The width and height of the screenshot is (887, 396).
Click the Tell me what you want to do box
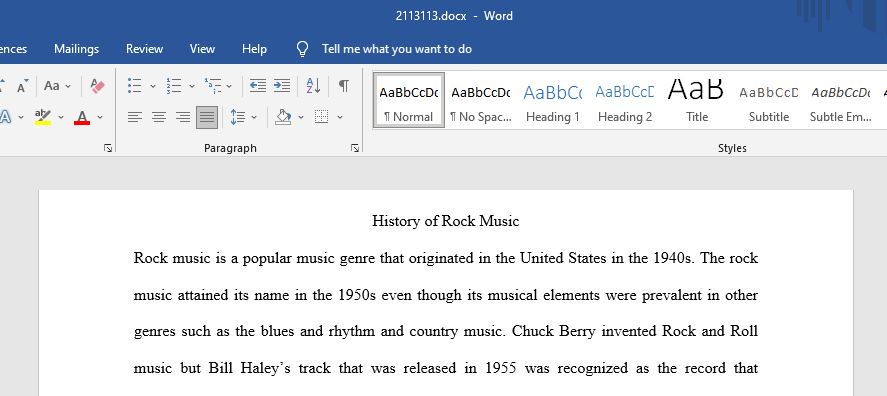click(x=397, y=49)
